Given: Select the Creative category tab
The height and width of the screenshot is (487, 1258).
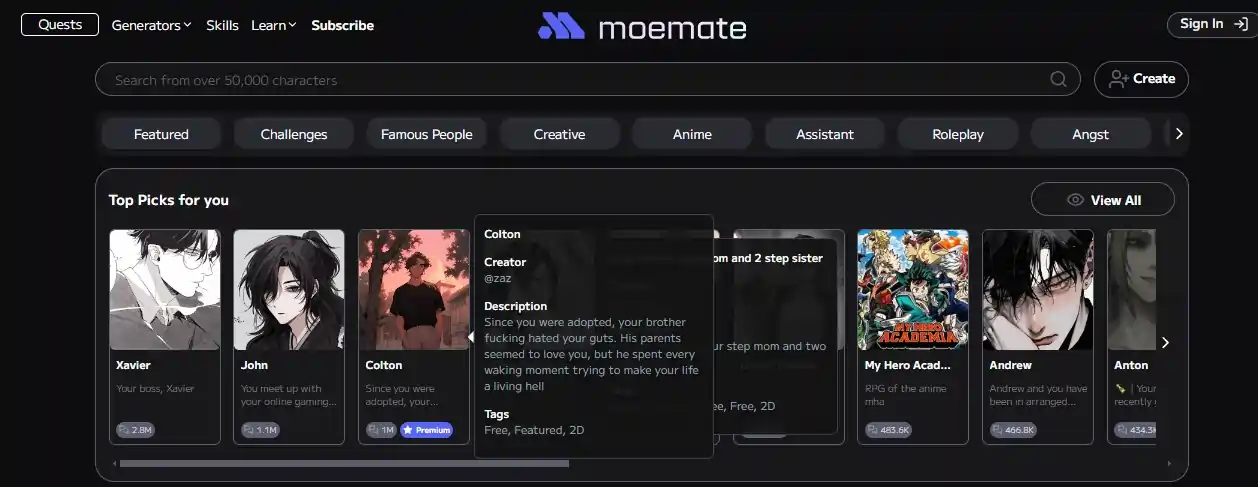Looking at the screenshot, I should click(560, 134).
